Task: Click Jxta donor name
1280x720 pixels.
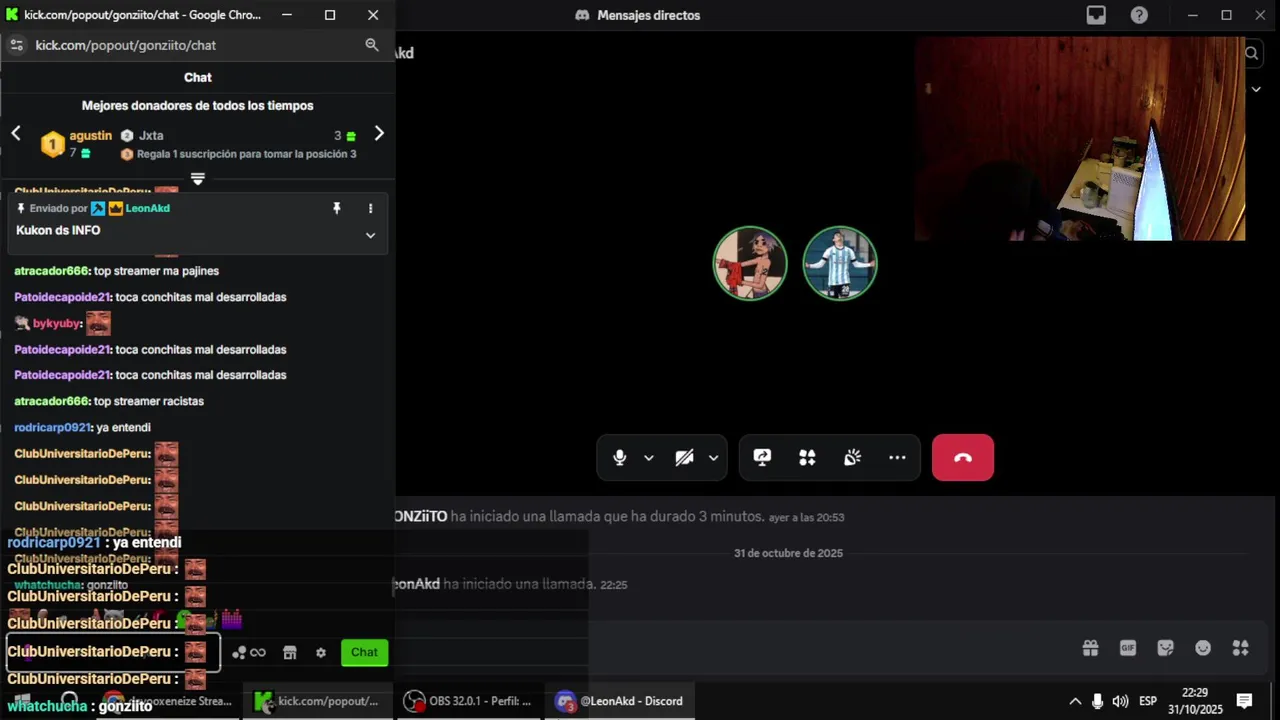Action: [x=151, y=136]
